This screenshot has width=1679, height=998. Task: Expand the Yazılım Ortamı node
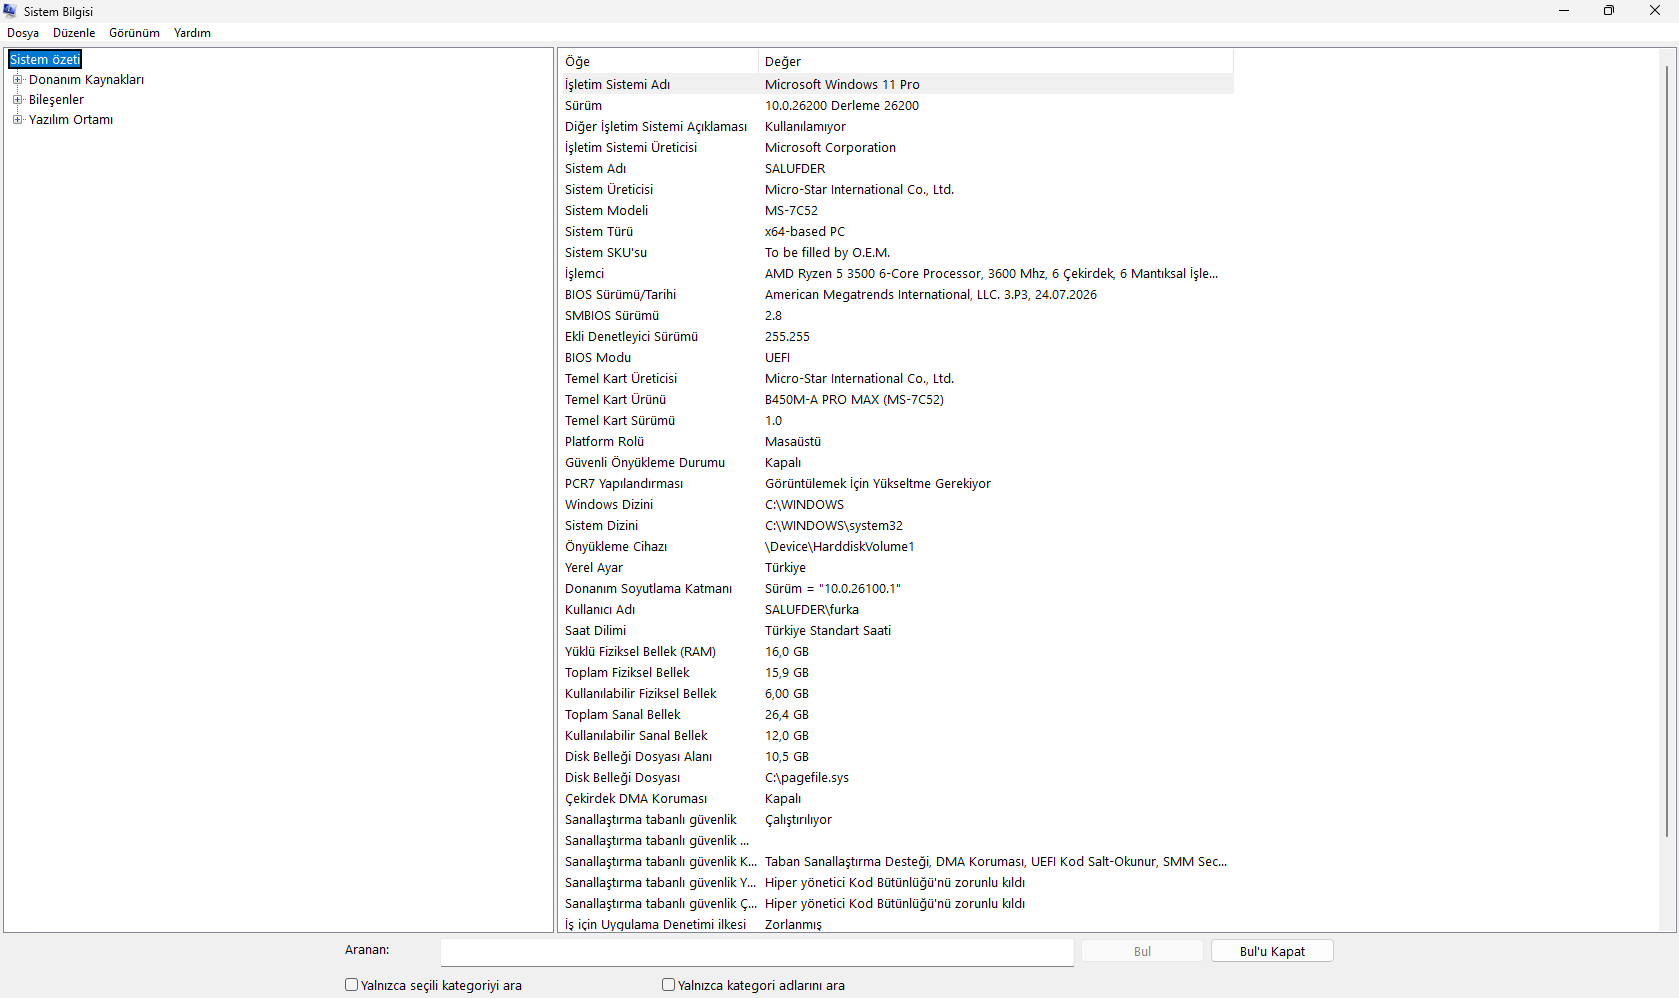pos(17,120)
